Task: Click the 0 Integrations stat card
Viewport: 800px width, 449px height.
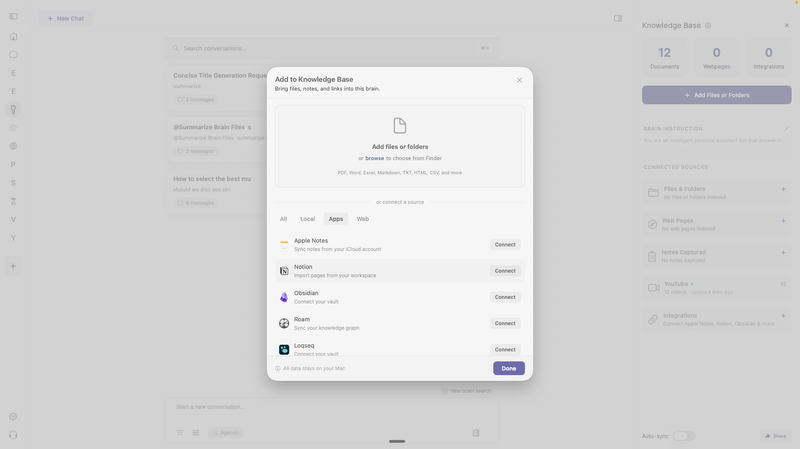Action: coord(768,57)
